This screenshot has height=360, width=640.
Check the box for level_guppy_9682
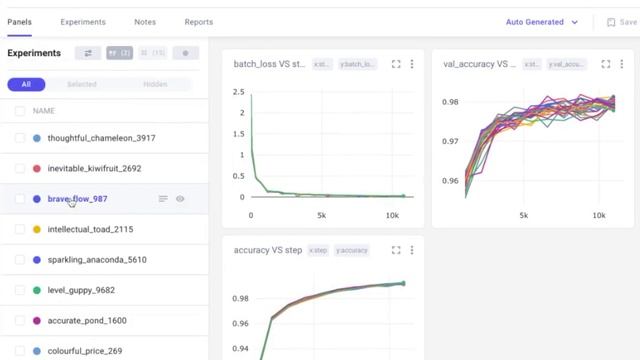tap(20, 290)
